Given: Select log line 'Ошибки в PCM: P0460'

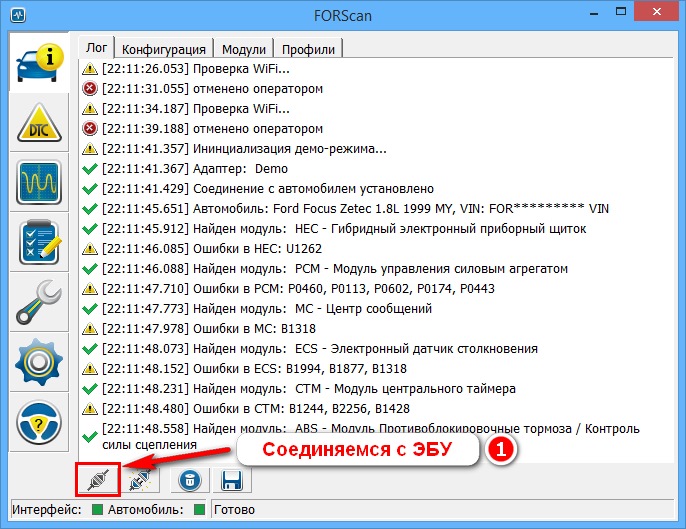Looking at the screenshot, I should (376, 288).
